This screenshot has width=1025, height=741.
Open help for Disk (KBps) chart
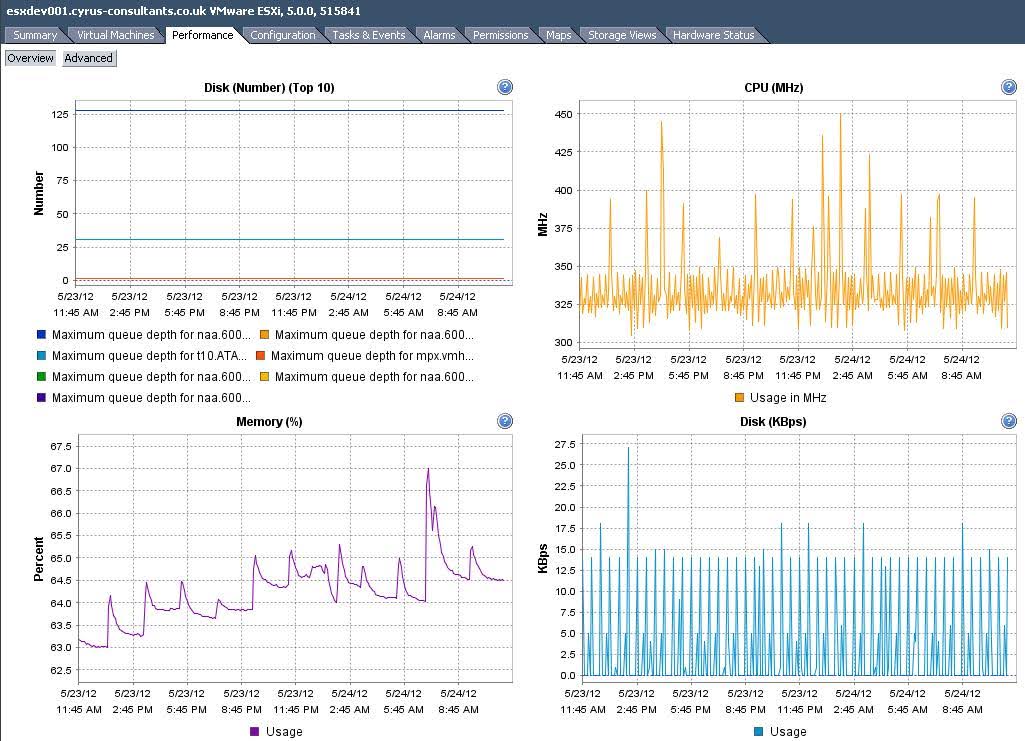point(1009,421)
